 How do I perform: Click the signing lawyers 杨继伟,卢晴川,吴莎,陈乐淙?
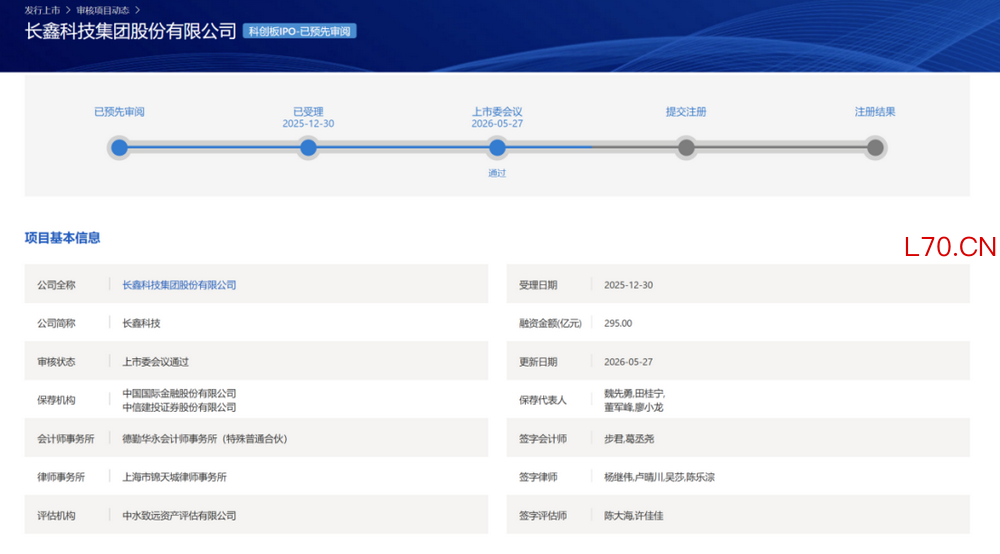(x=659, y=477)
